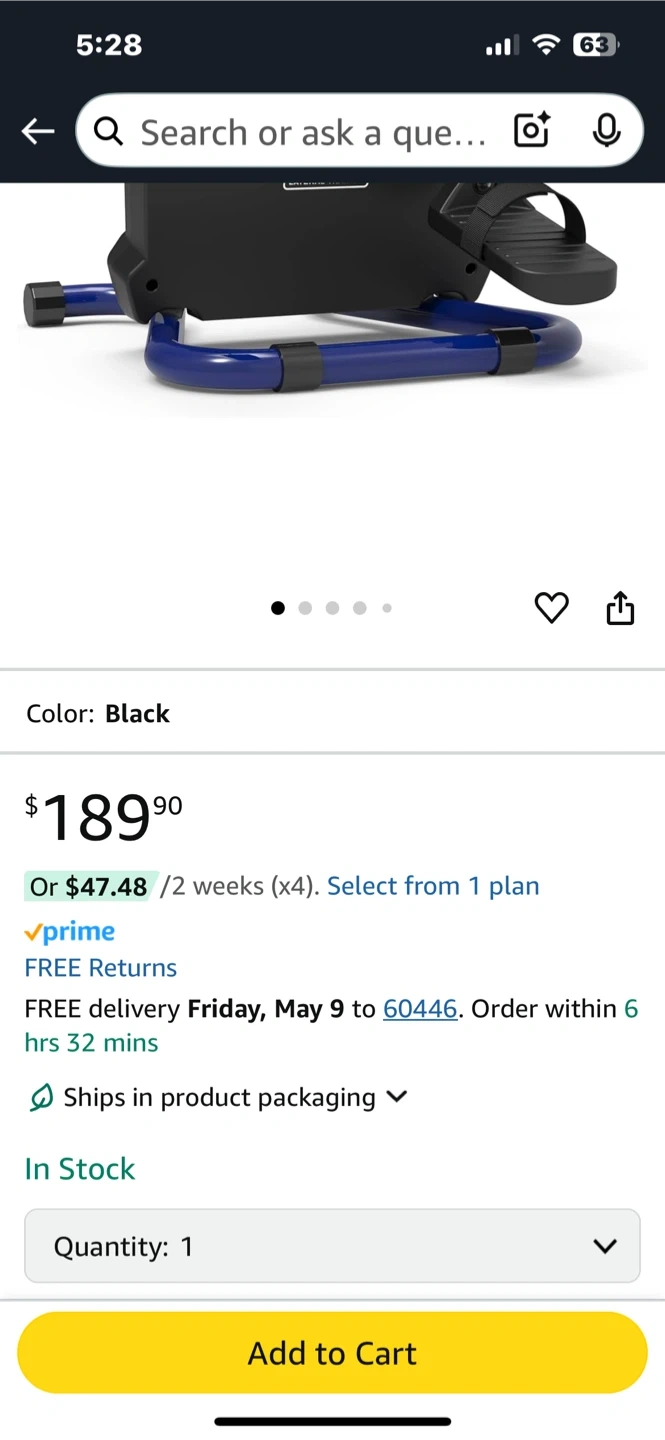Viewport: 665px width, 1440px height.
Task: Jump to third product image dot
Action: tap(332, 608)
